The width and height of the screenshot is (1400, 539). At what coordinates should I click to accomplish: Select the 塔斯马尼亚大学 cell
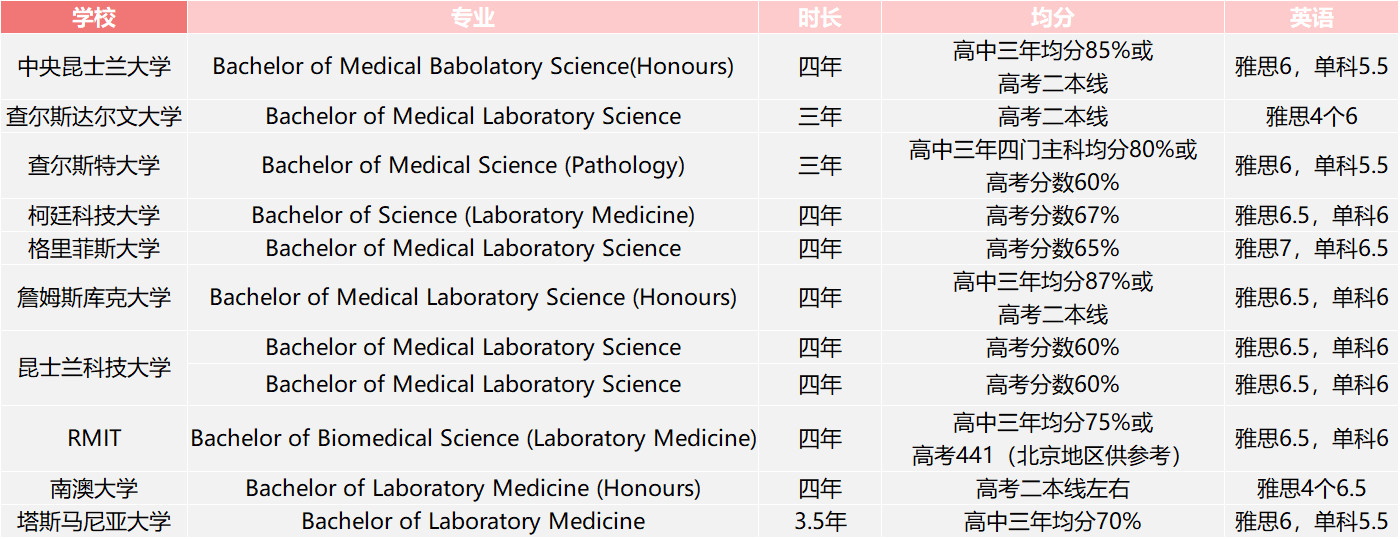(94, 521)
